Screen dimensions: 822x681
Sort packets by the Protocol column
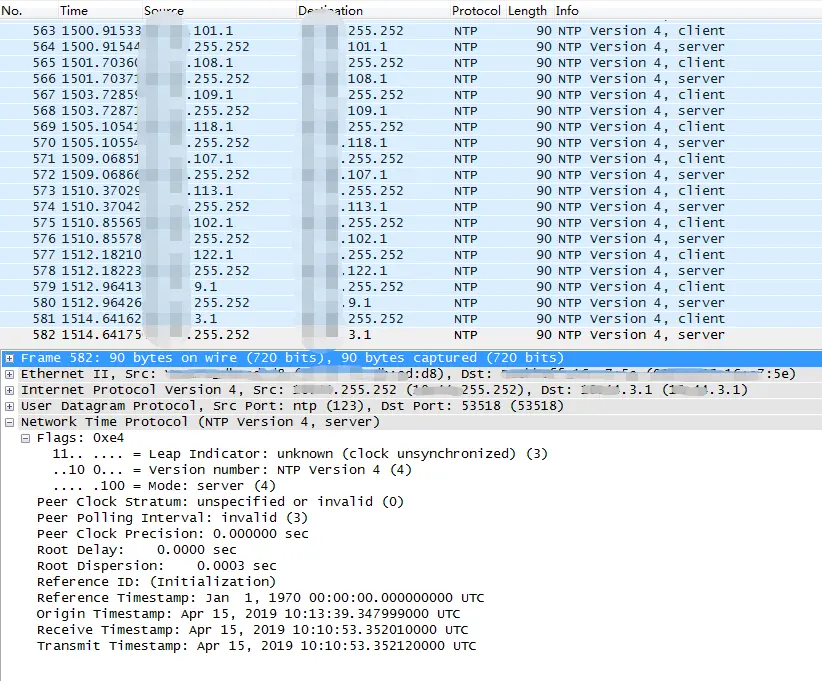coord(476,10)
